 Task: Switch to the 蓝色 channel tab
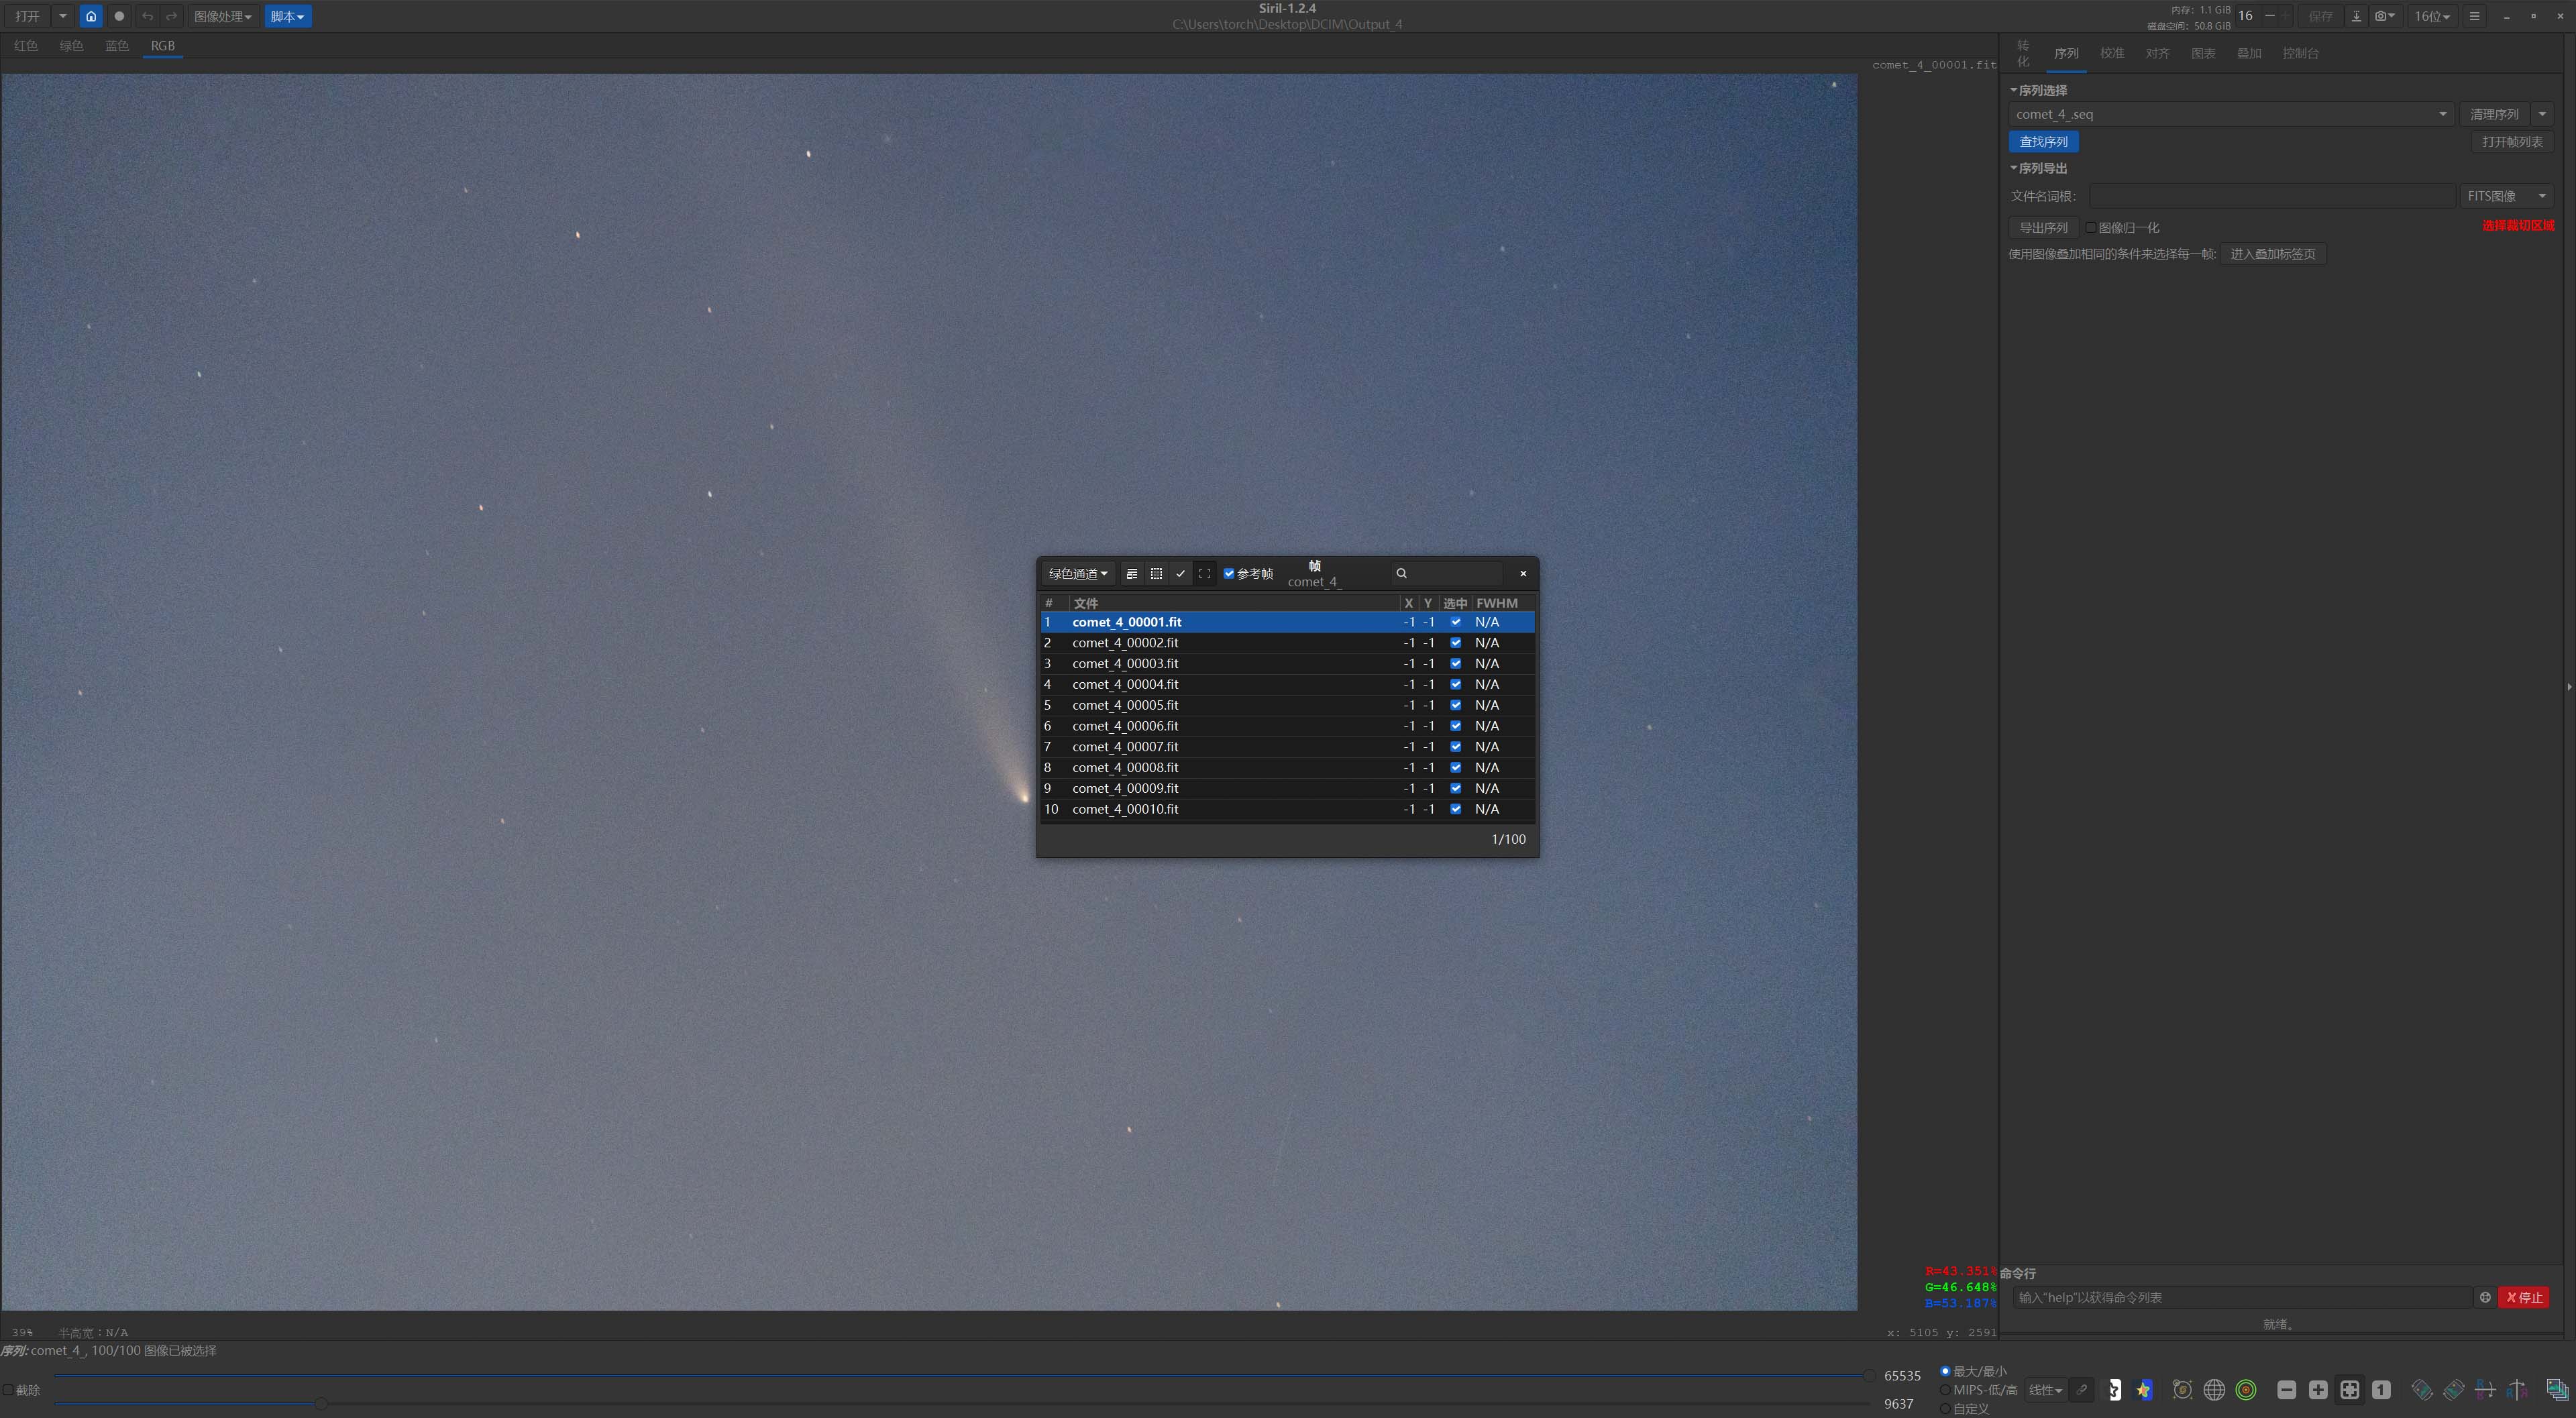coord(117,46)
